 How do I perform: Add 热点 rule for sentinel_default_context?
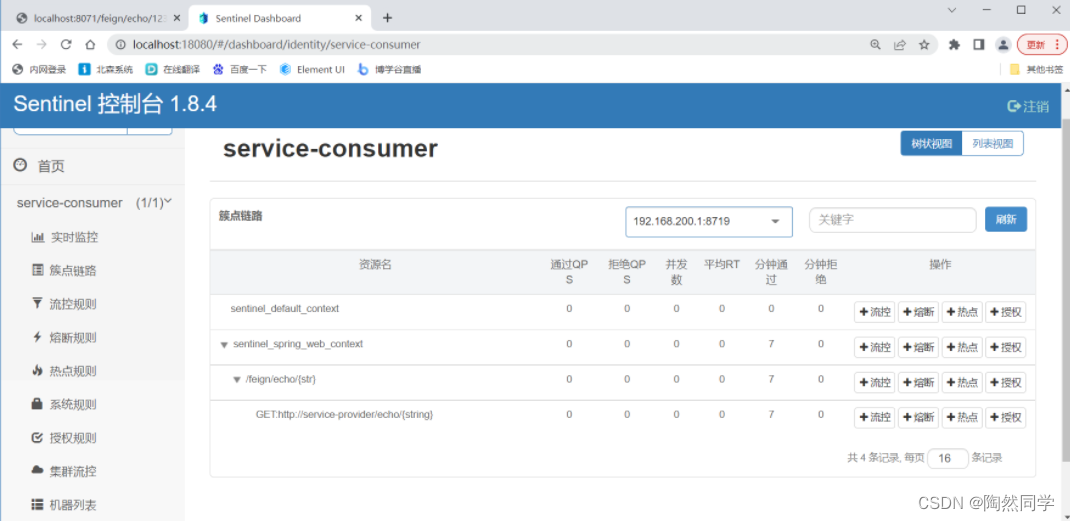tap(962, 312)
